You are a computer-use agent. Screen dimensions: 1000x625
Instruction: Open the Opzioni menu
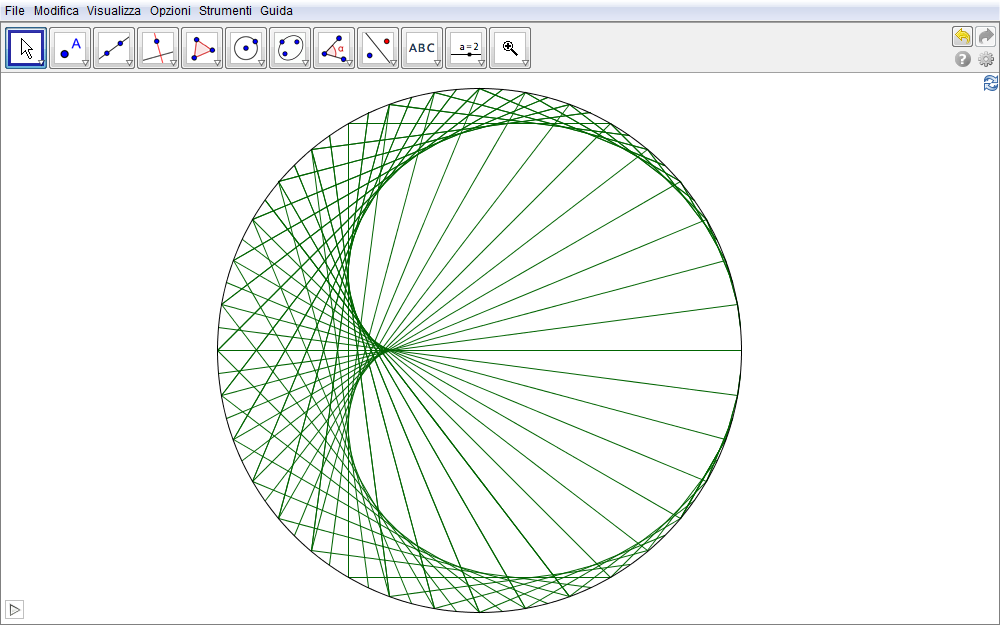pos(170,11)
